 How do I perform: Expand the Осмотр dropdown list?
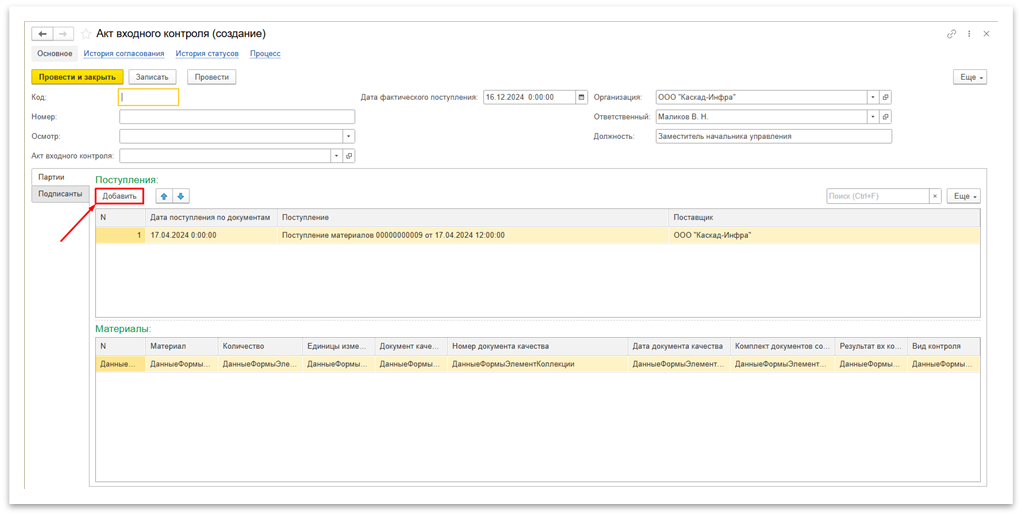click(x=348, y=136)
